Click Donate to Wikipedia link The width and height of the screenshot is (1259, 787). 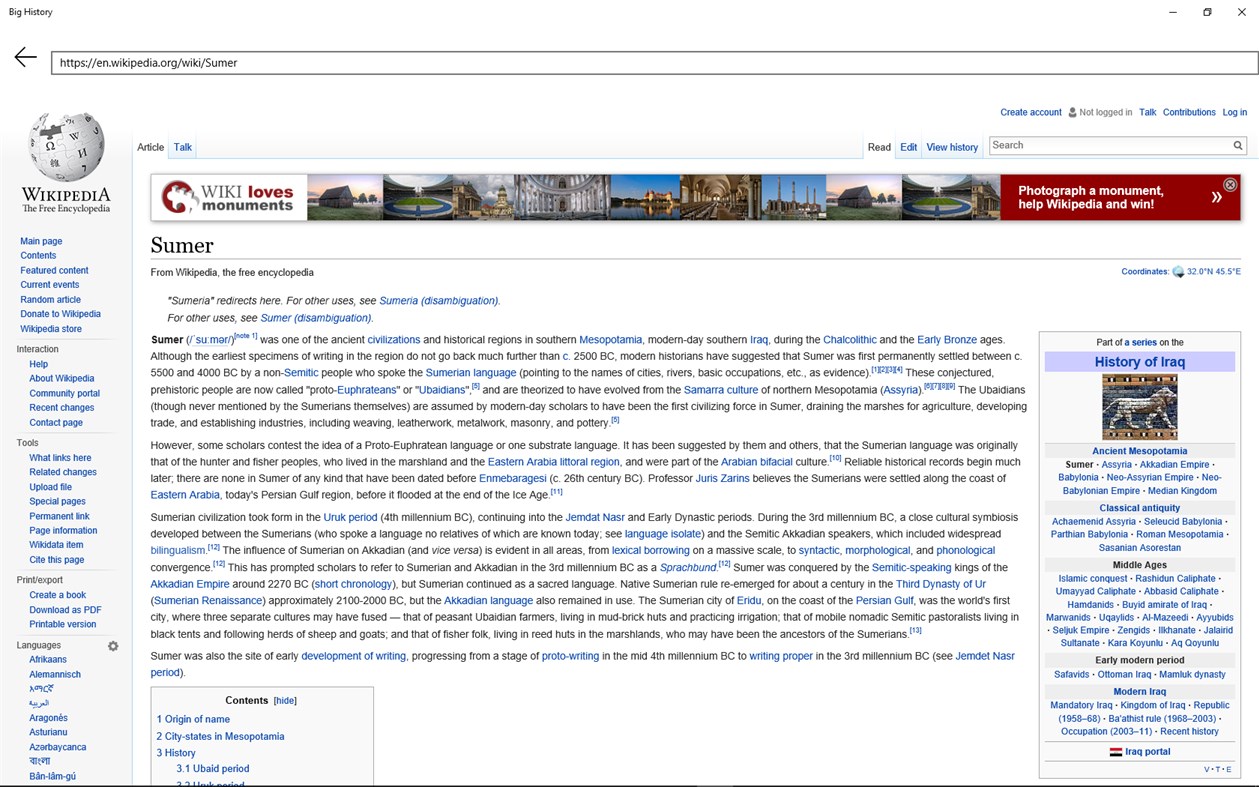[60, 314]
